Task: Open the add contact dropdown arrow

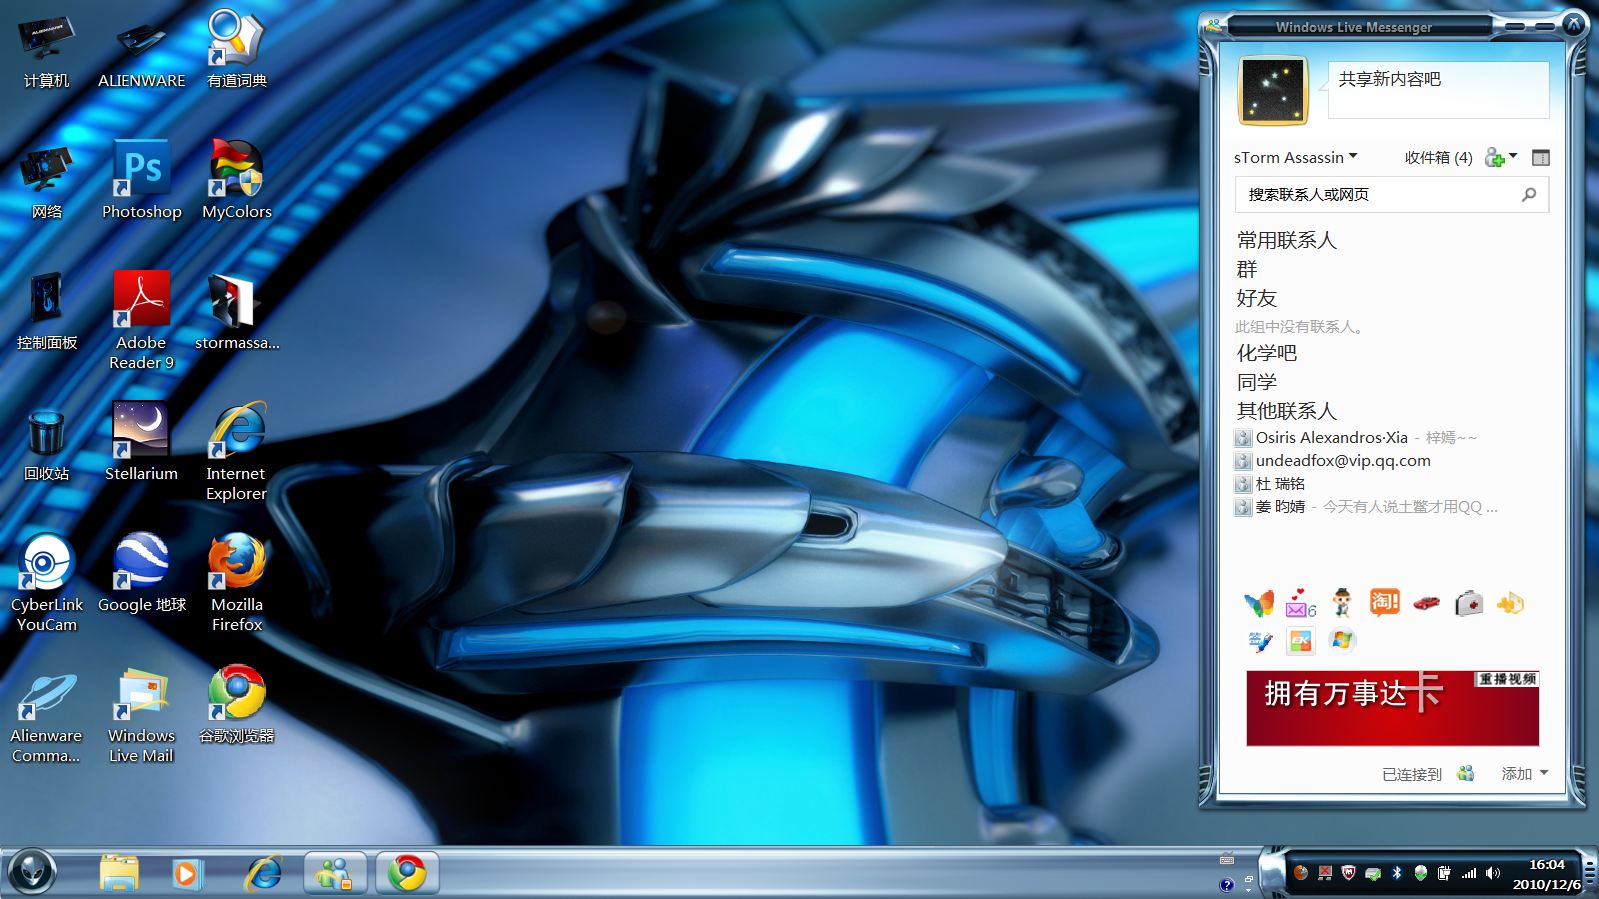Action: point(1513,156)
